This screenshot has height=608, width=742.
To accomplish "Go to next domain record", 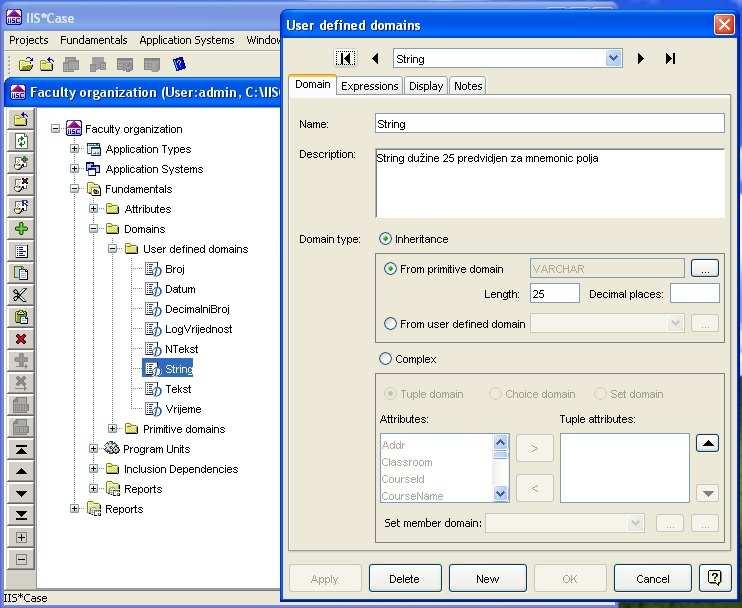I will coord(641,59).
